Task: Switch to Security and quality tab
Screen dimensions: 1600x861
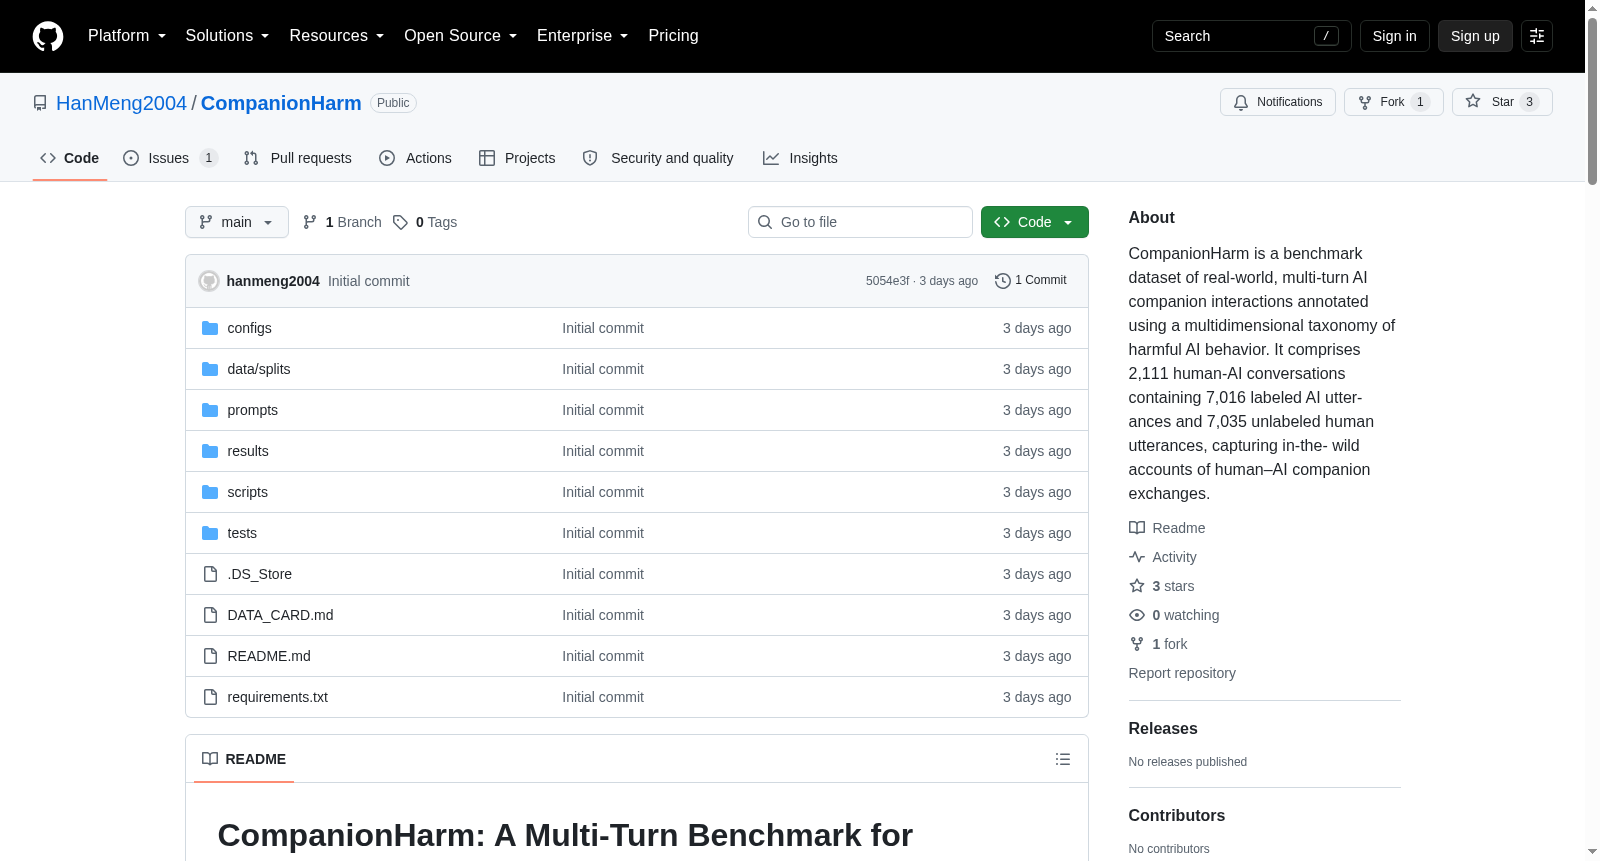Action: [x=658, y=158]
